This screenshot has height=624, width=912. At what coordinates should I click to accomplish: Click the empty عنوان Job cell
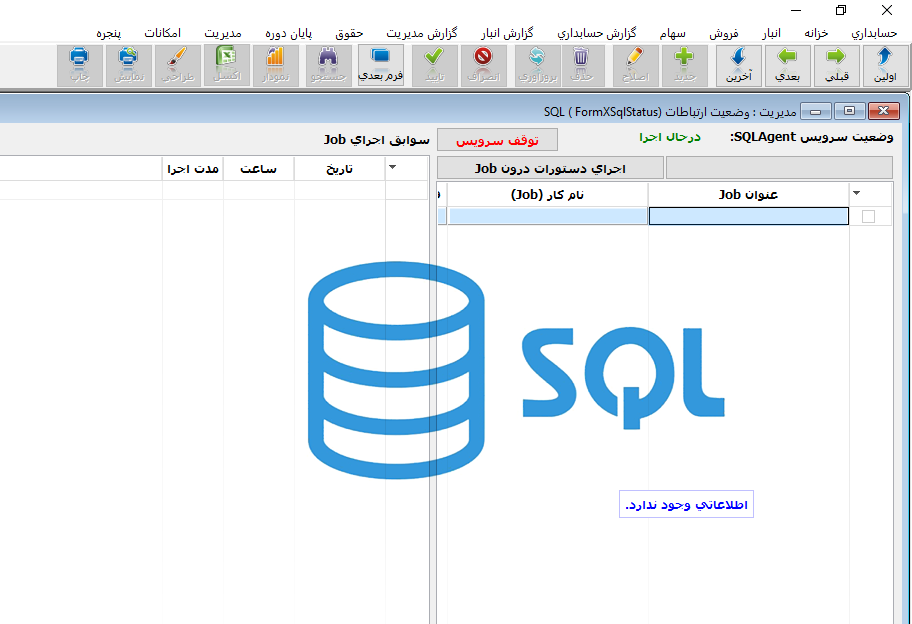(749, 216)
